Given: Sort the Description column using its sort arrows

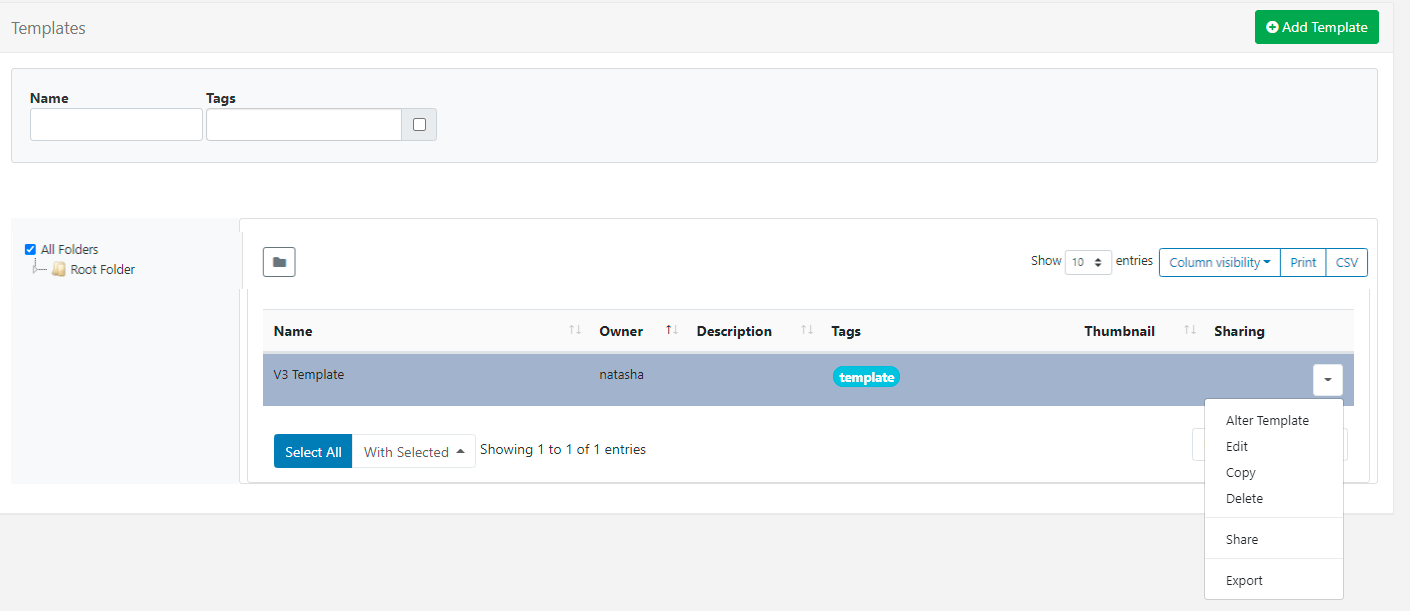Looking at the screenshot, I should tap(806, 329).
